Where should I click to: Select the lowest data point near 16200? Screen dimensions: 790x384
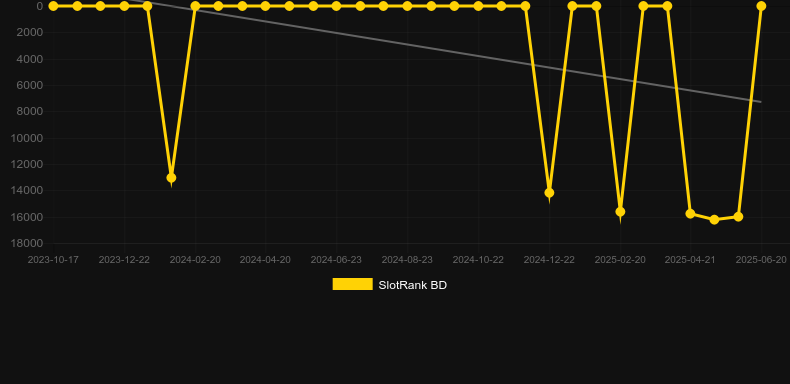click(x=714, y=220)
